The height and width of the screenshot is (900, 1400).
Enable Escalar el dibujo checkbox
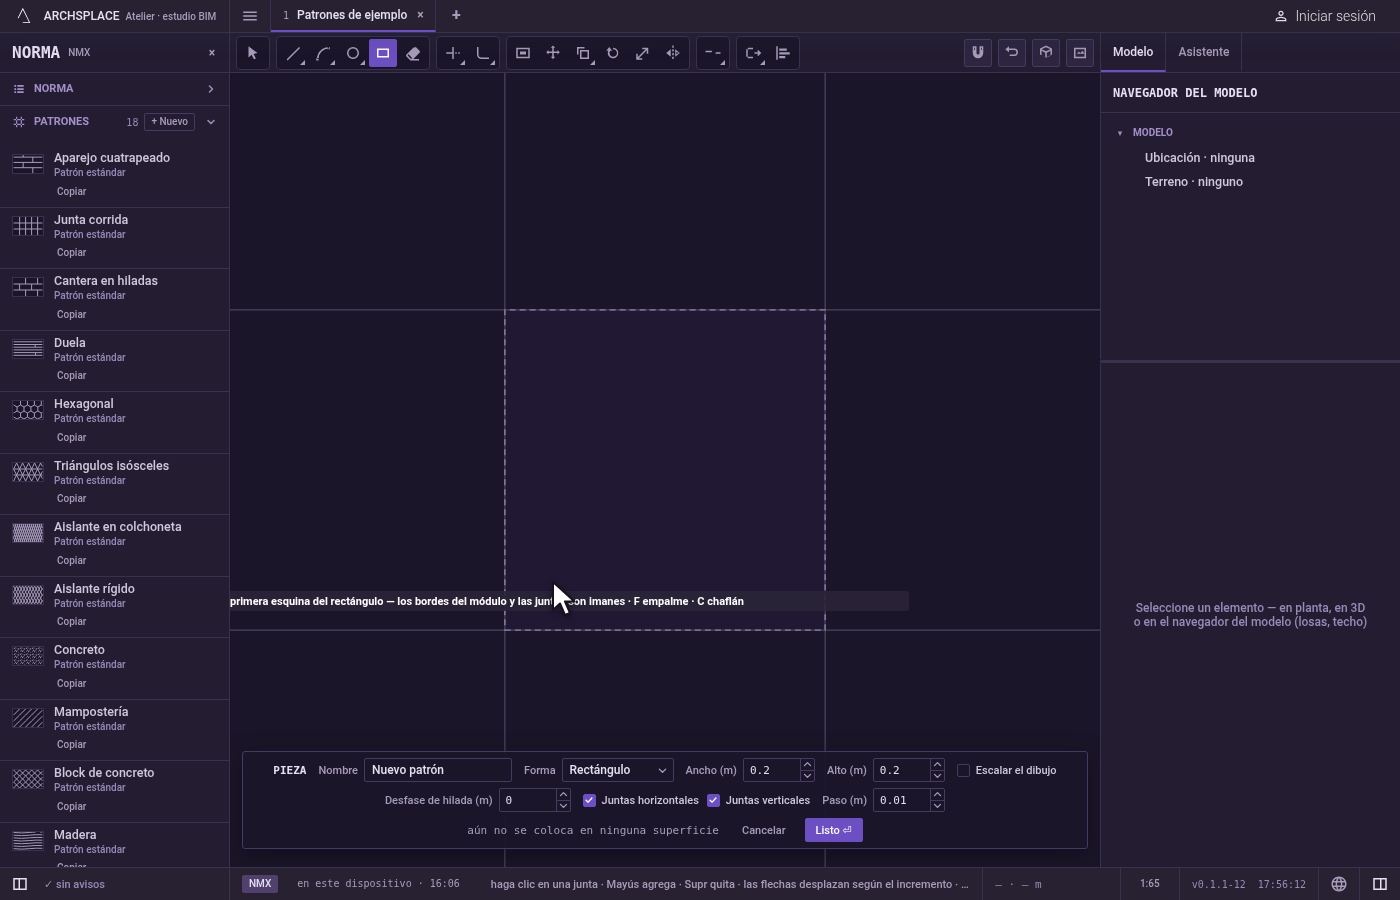(964, 770)
